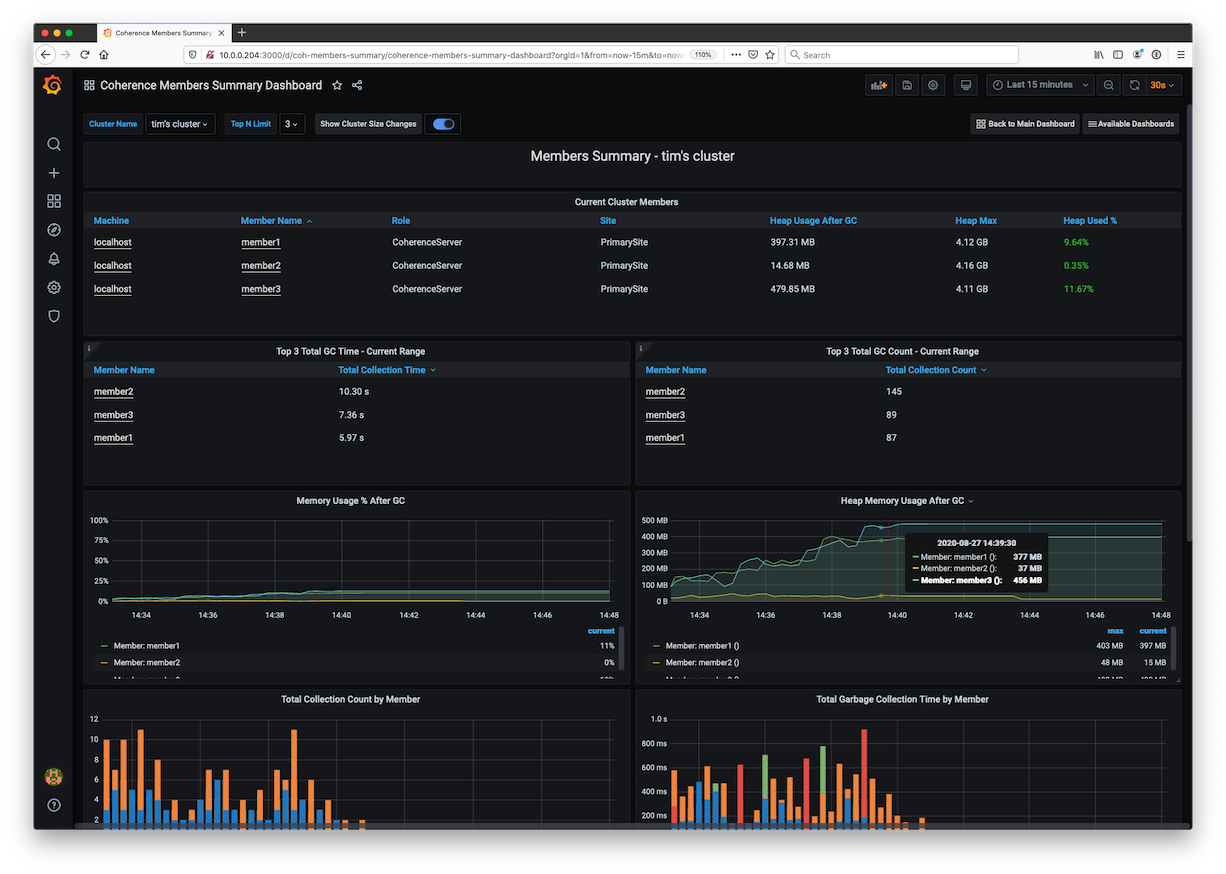Open the search icon in sidebar
This screenshot has height=874, width=1226.
(x=54, y=144)
